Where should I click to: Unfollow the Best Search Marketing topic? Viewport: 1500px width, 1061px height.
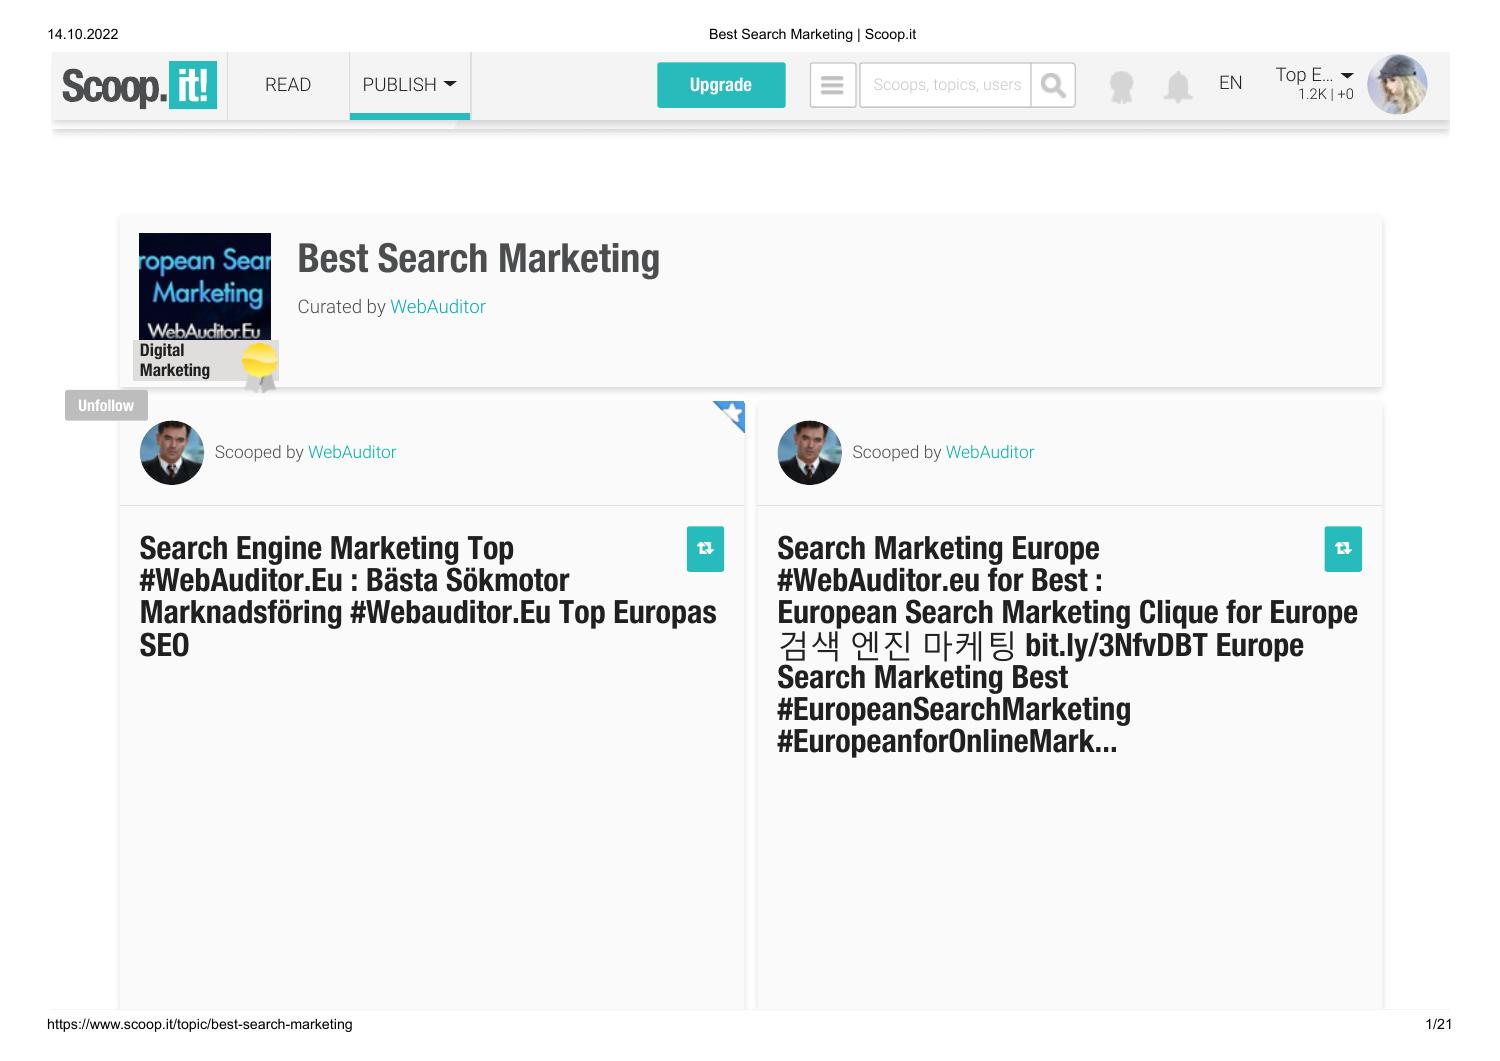pyautogui.click(x=106, y=405)
